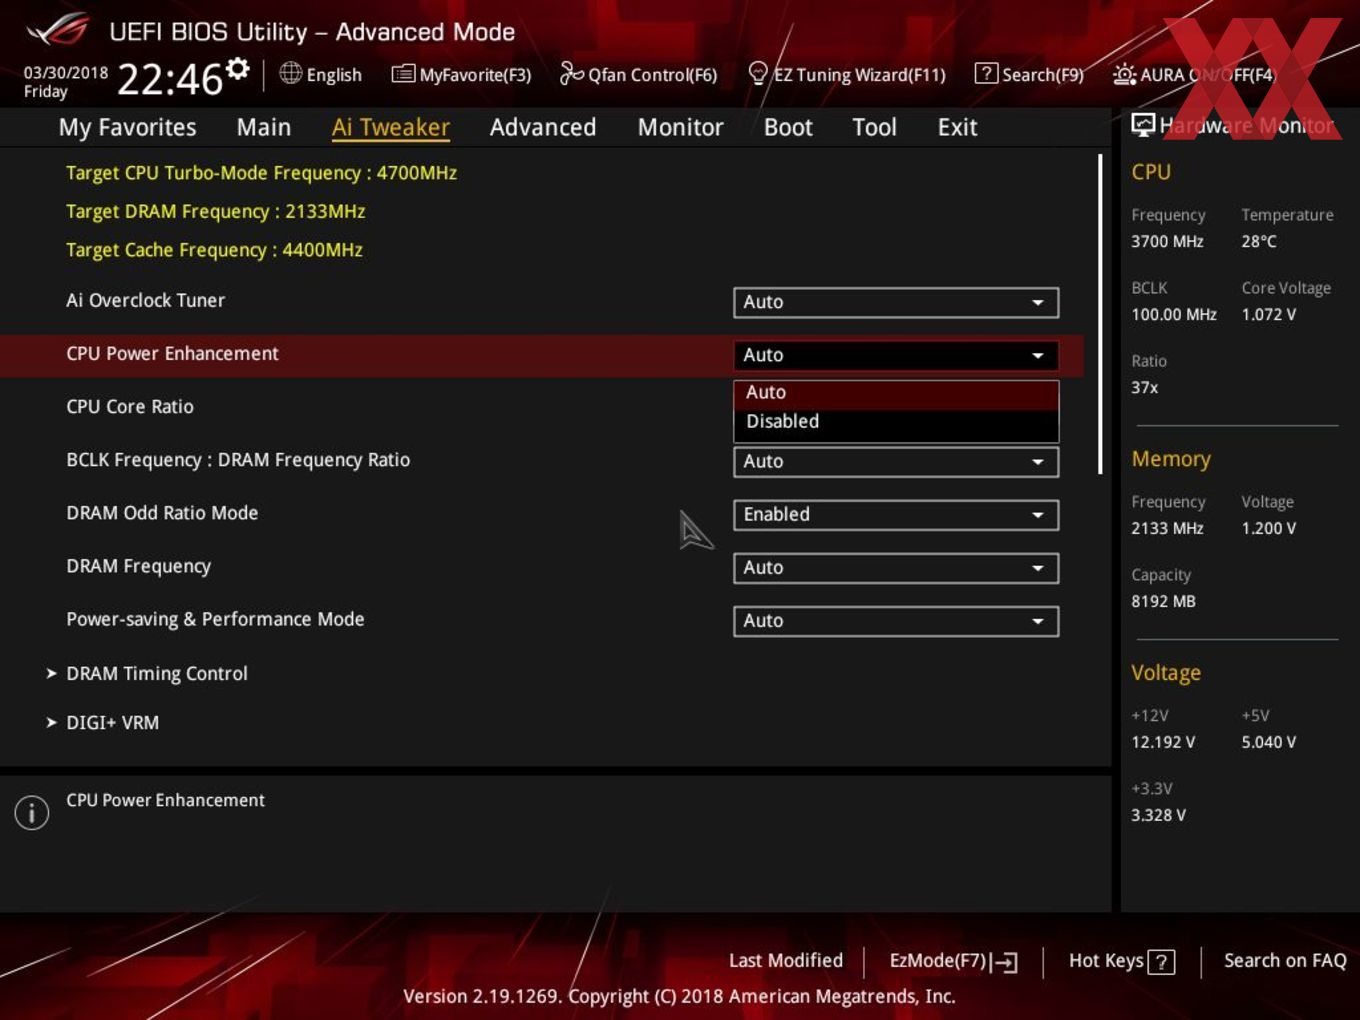This screenshot has height=1020, width=1360.
Task: Open BCLK Frequency DRAM Ratio dropdown
Action: (x=896, y=461)
